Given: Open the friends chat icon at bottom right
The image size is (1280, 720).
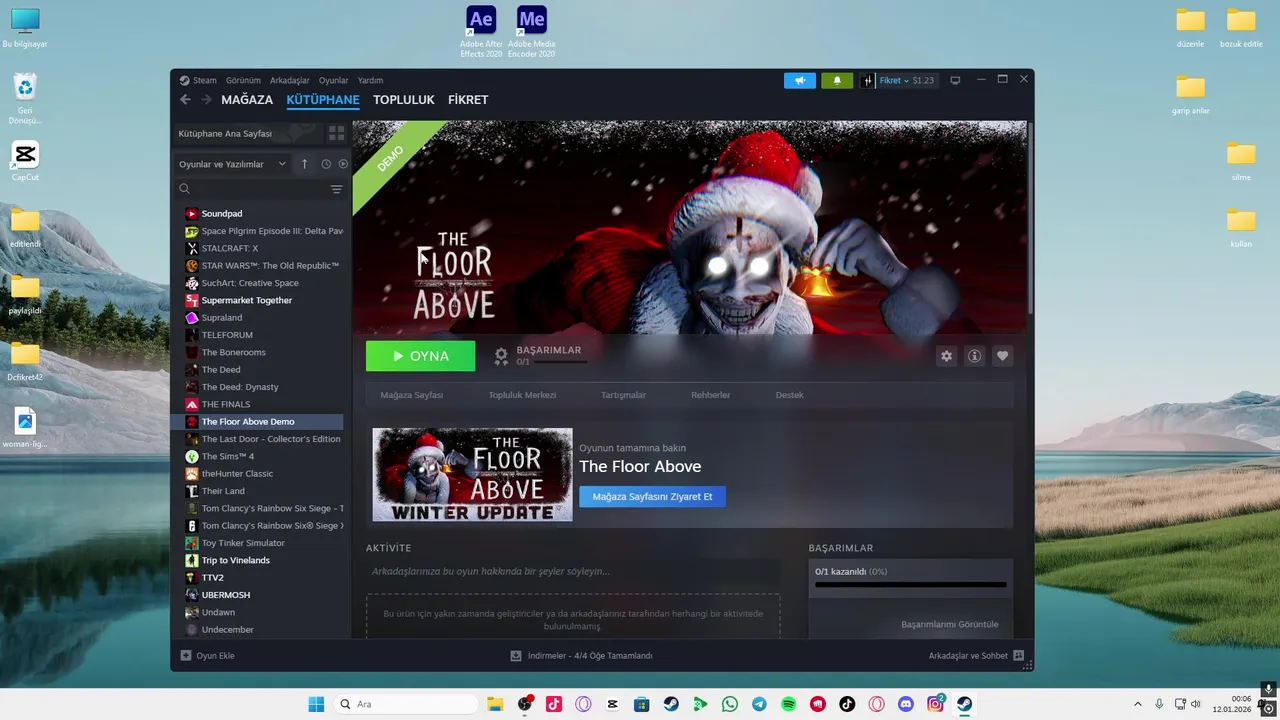Looking at the screenshot, I should pyautogui.click(x=1018, y=656).
